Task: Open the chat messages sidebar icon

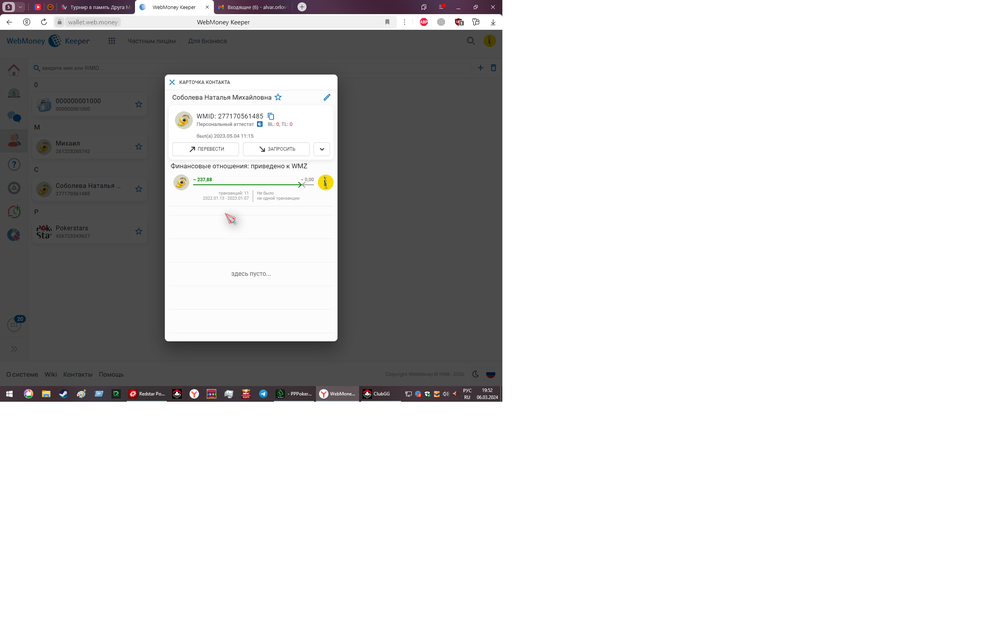Action: pos(14,116)
